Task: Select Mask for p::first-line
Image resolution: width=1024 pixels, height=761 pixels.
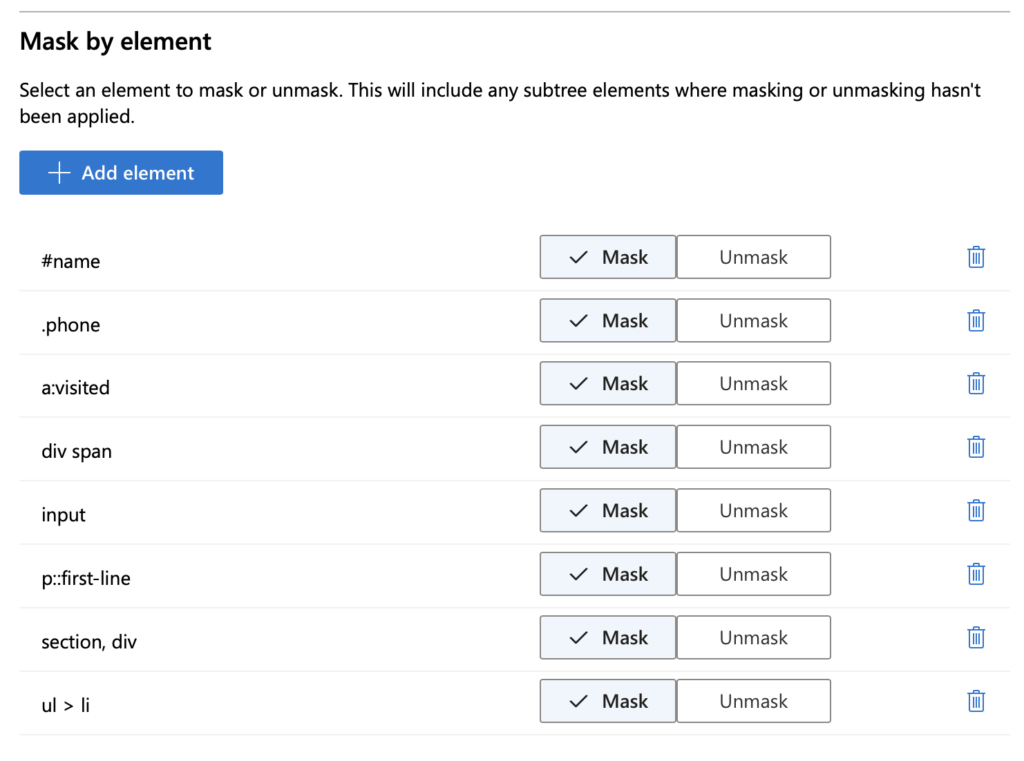Action: click(608, 574)
